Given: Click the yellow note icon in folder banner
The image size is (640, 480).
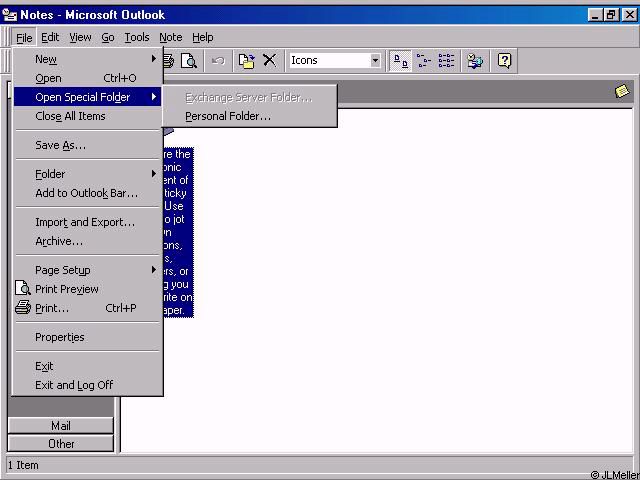Looking at the screenshot, I should tap(622, 91).
